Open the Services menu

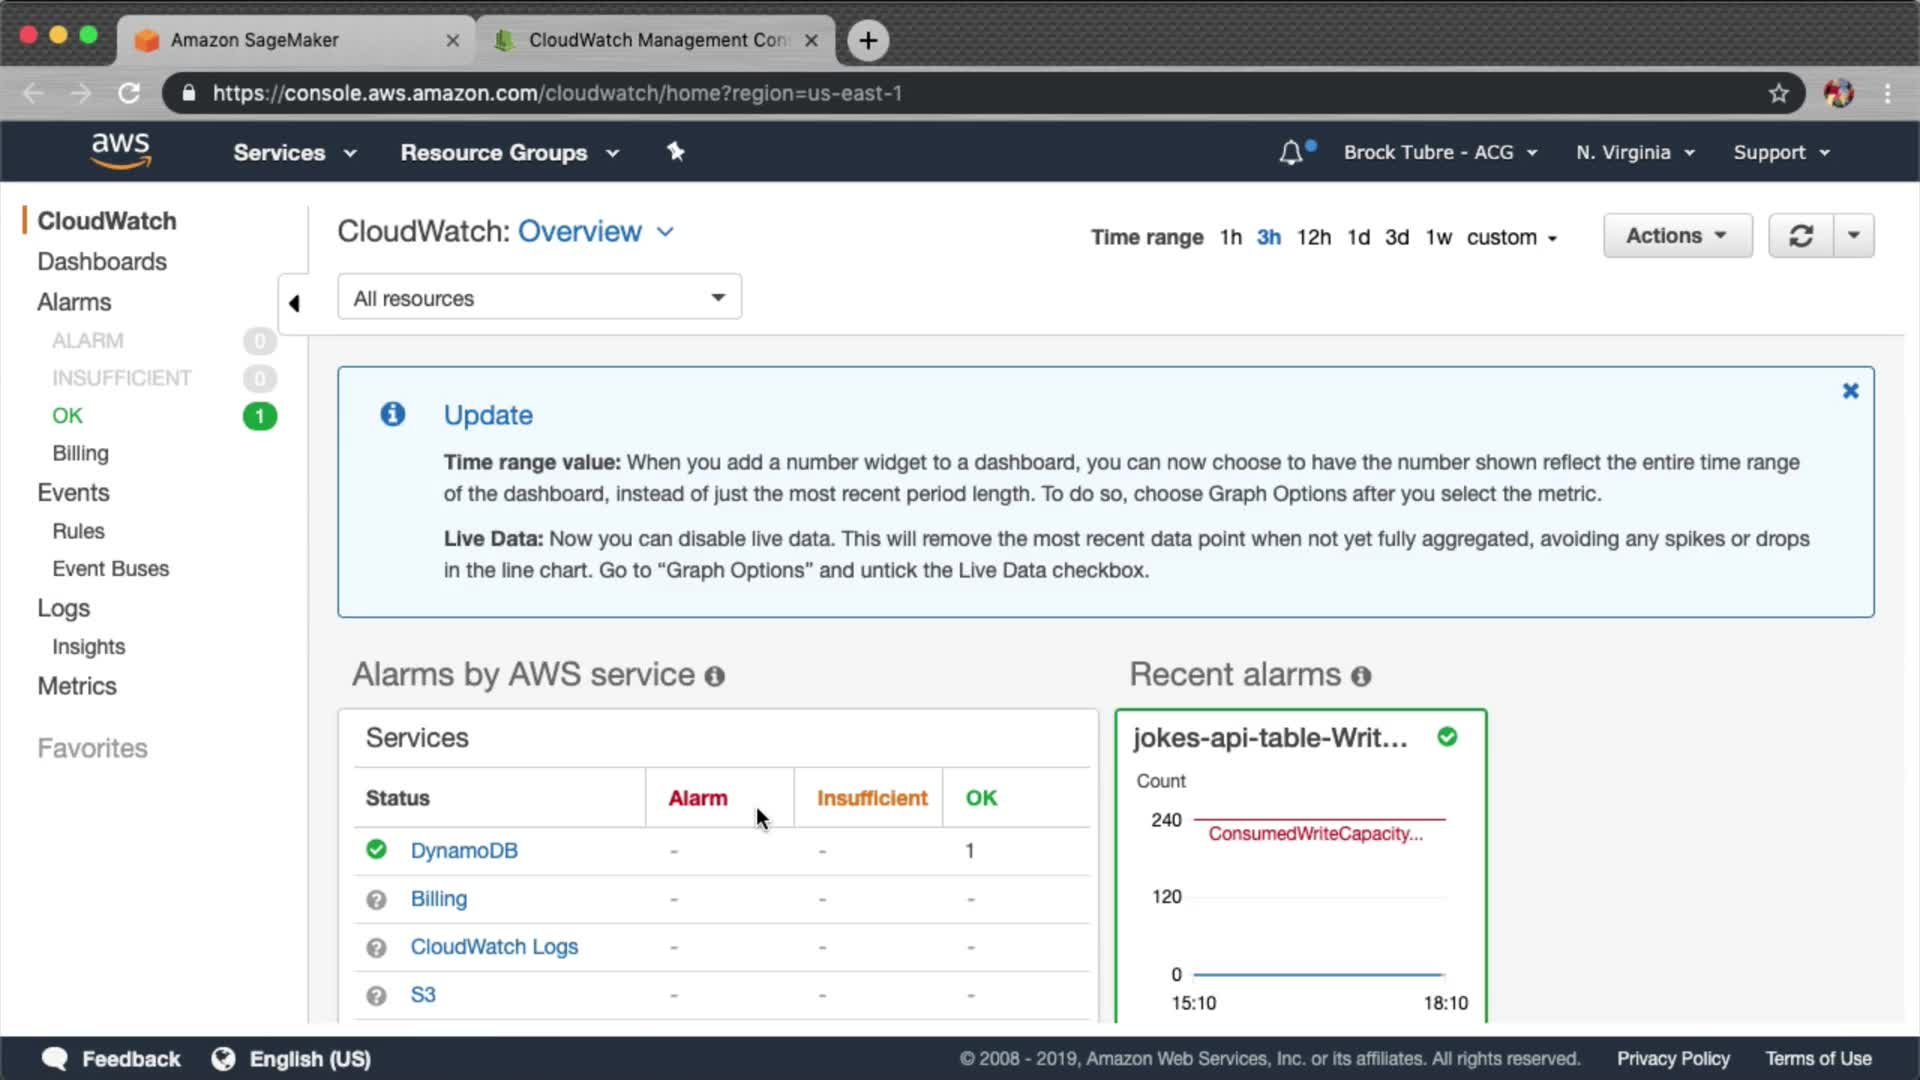[x=294, y=153]
